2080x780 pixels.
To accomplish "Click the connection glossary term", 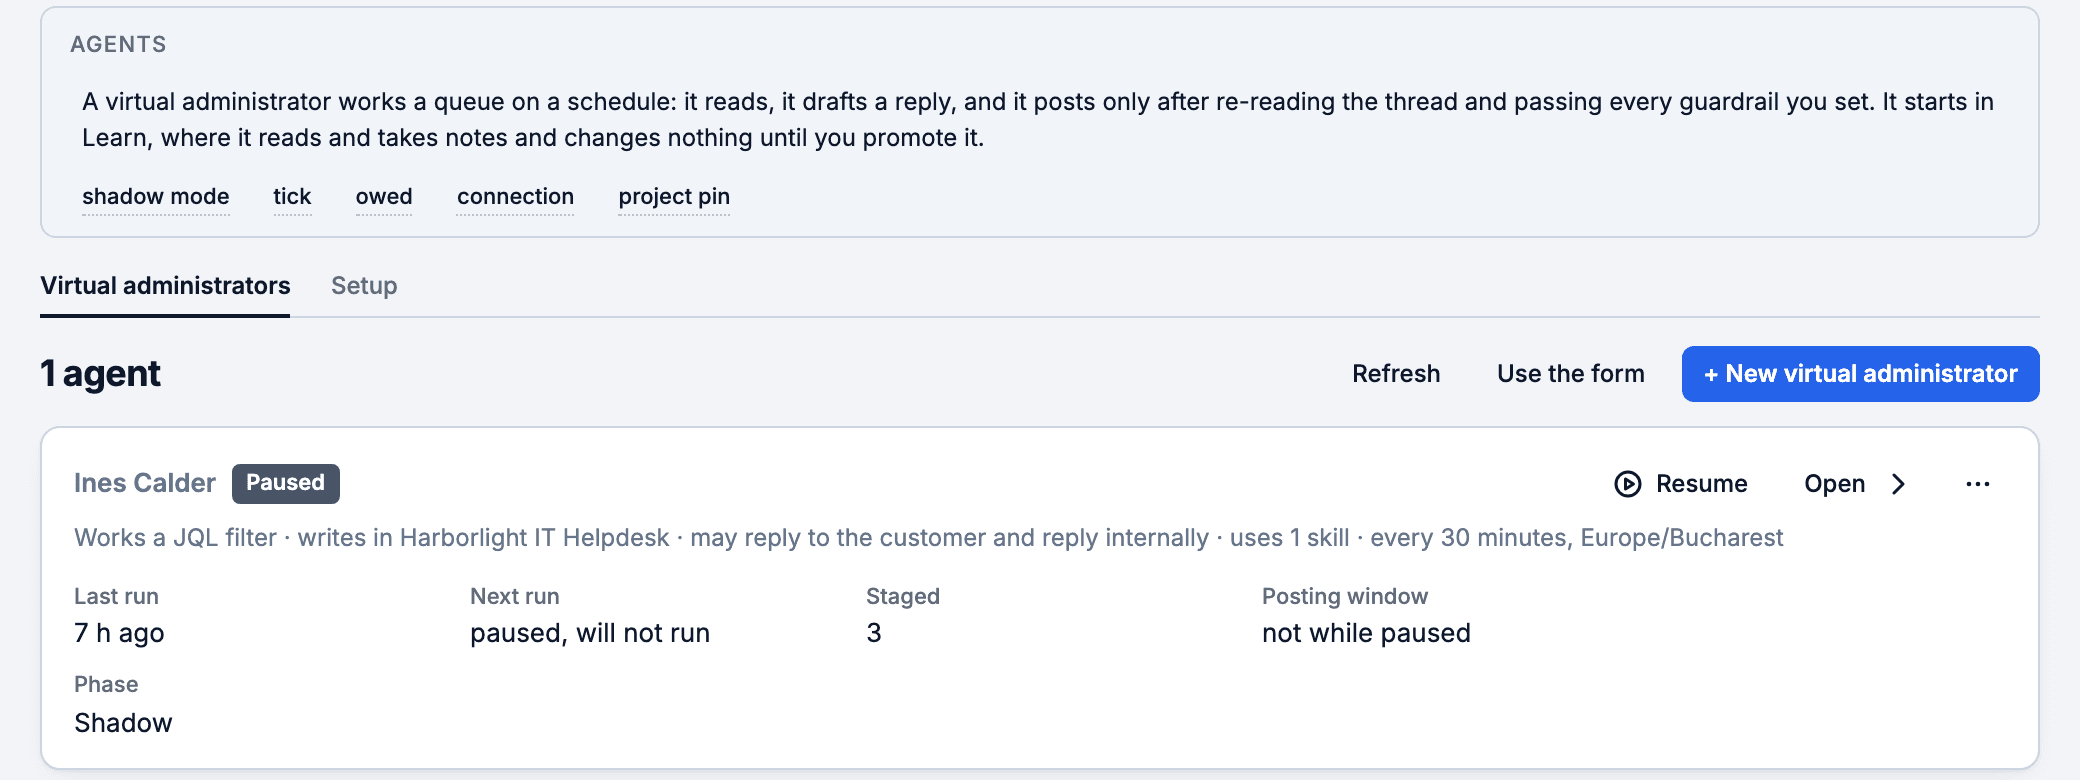I will click(515, 197).
